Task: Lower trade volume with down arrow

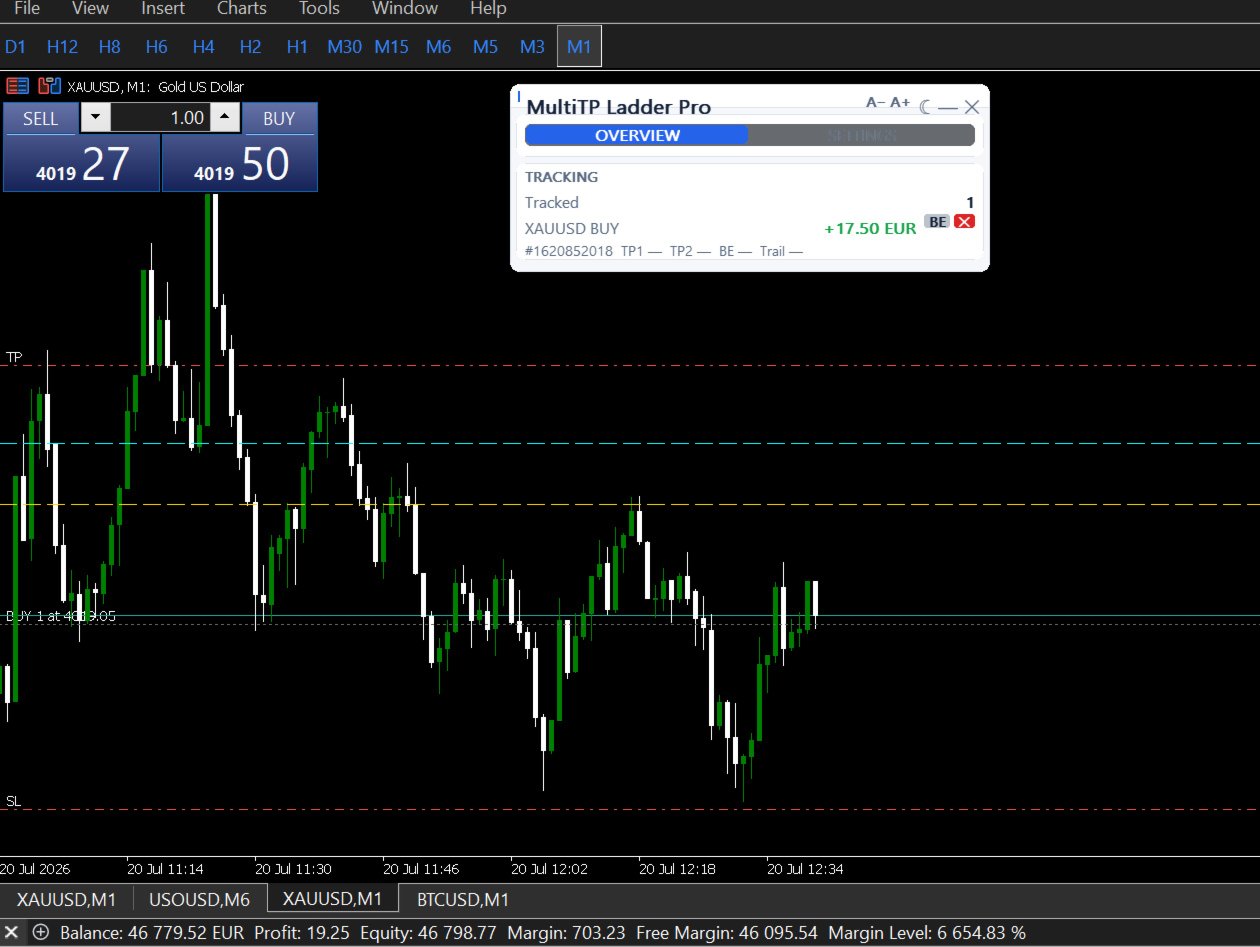Action: pyautogui.click(x=95, y=118)
